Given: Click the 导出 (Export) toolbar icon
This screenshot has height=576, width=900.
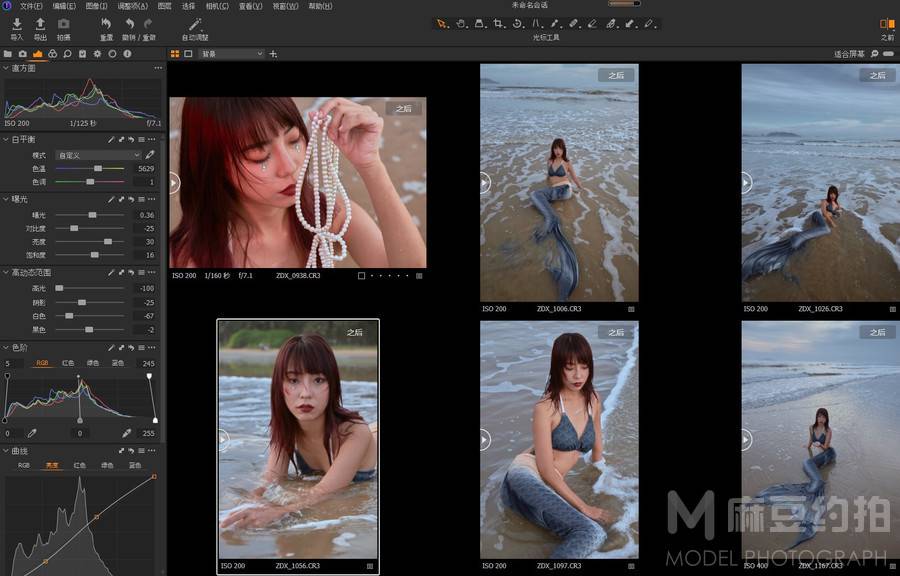Looking at the screenshot, I should [40, 24].
